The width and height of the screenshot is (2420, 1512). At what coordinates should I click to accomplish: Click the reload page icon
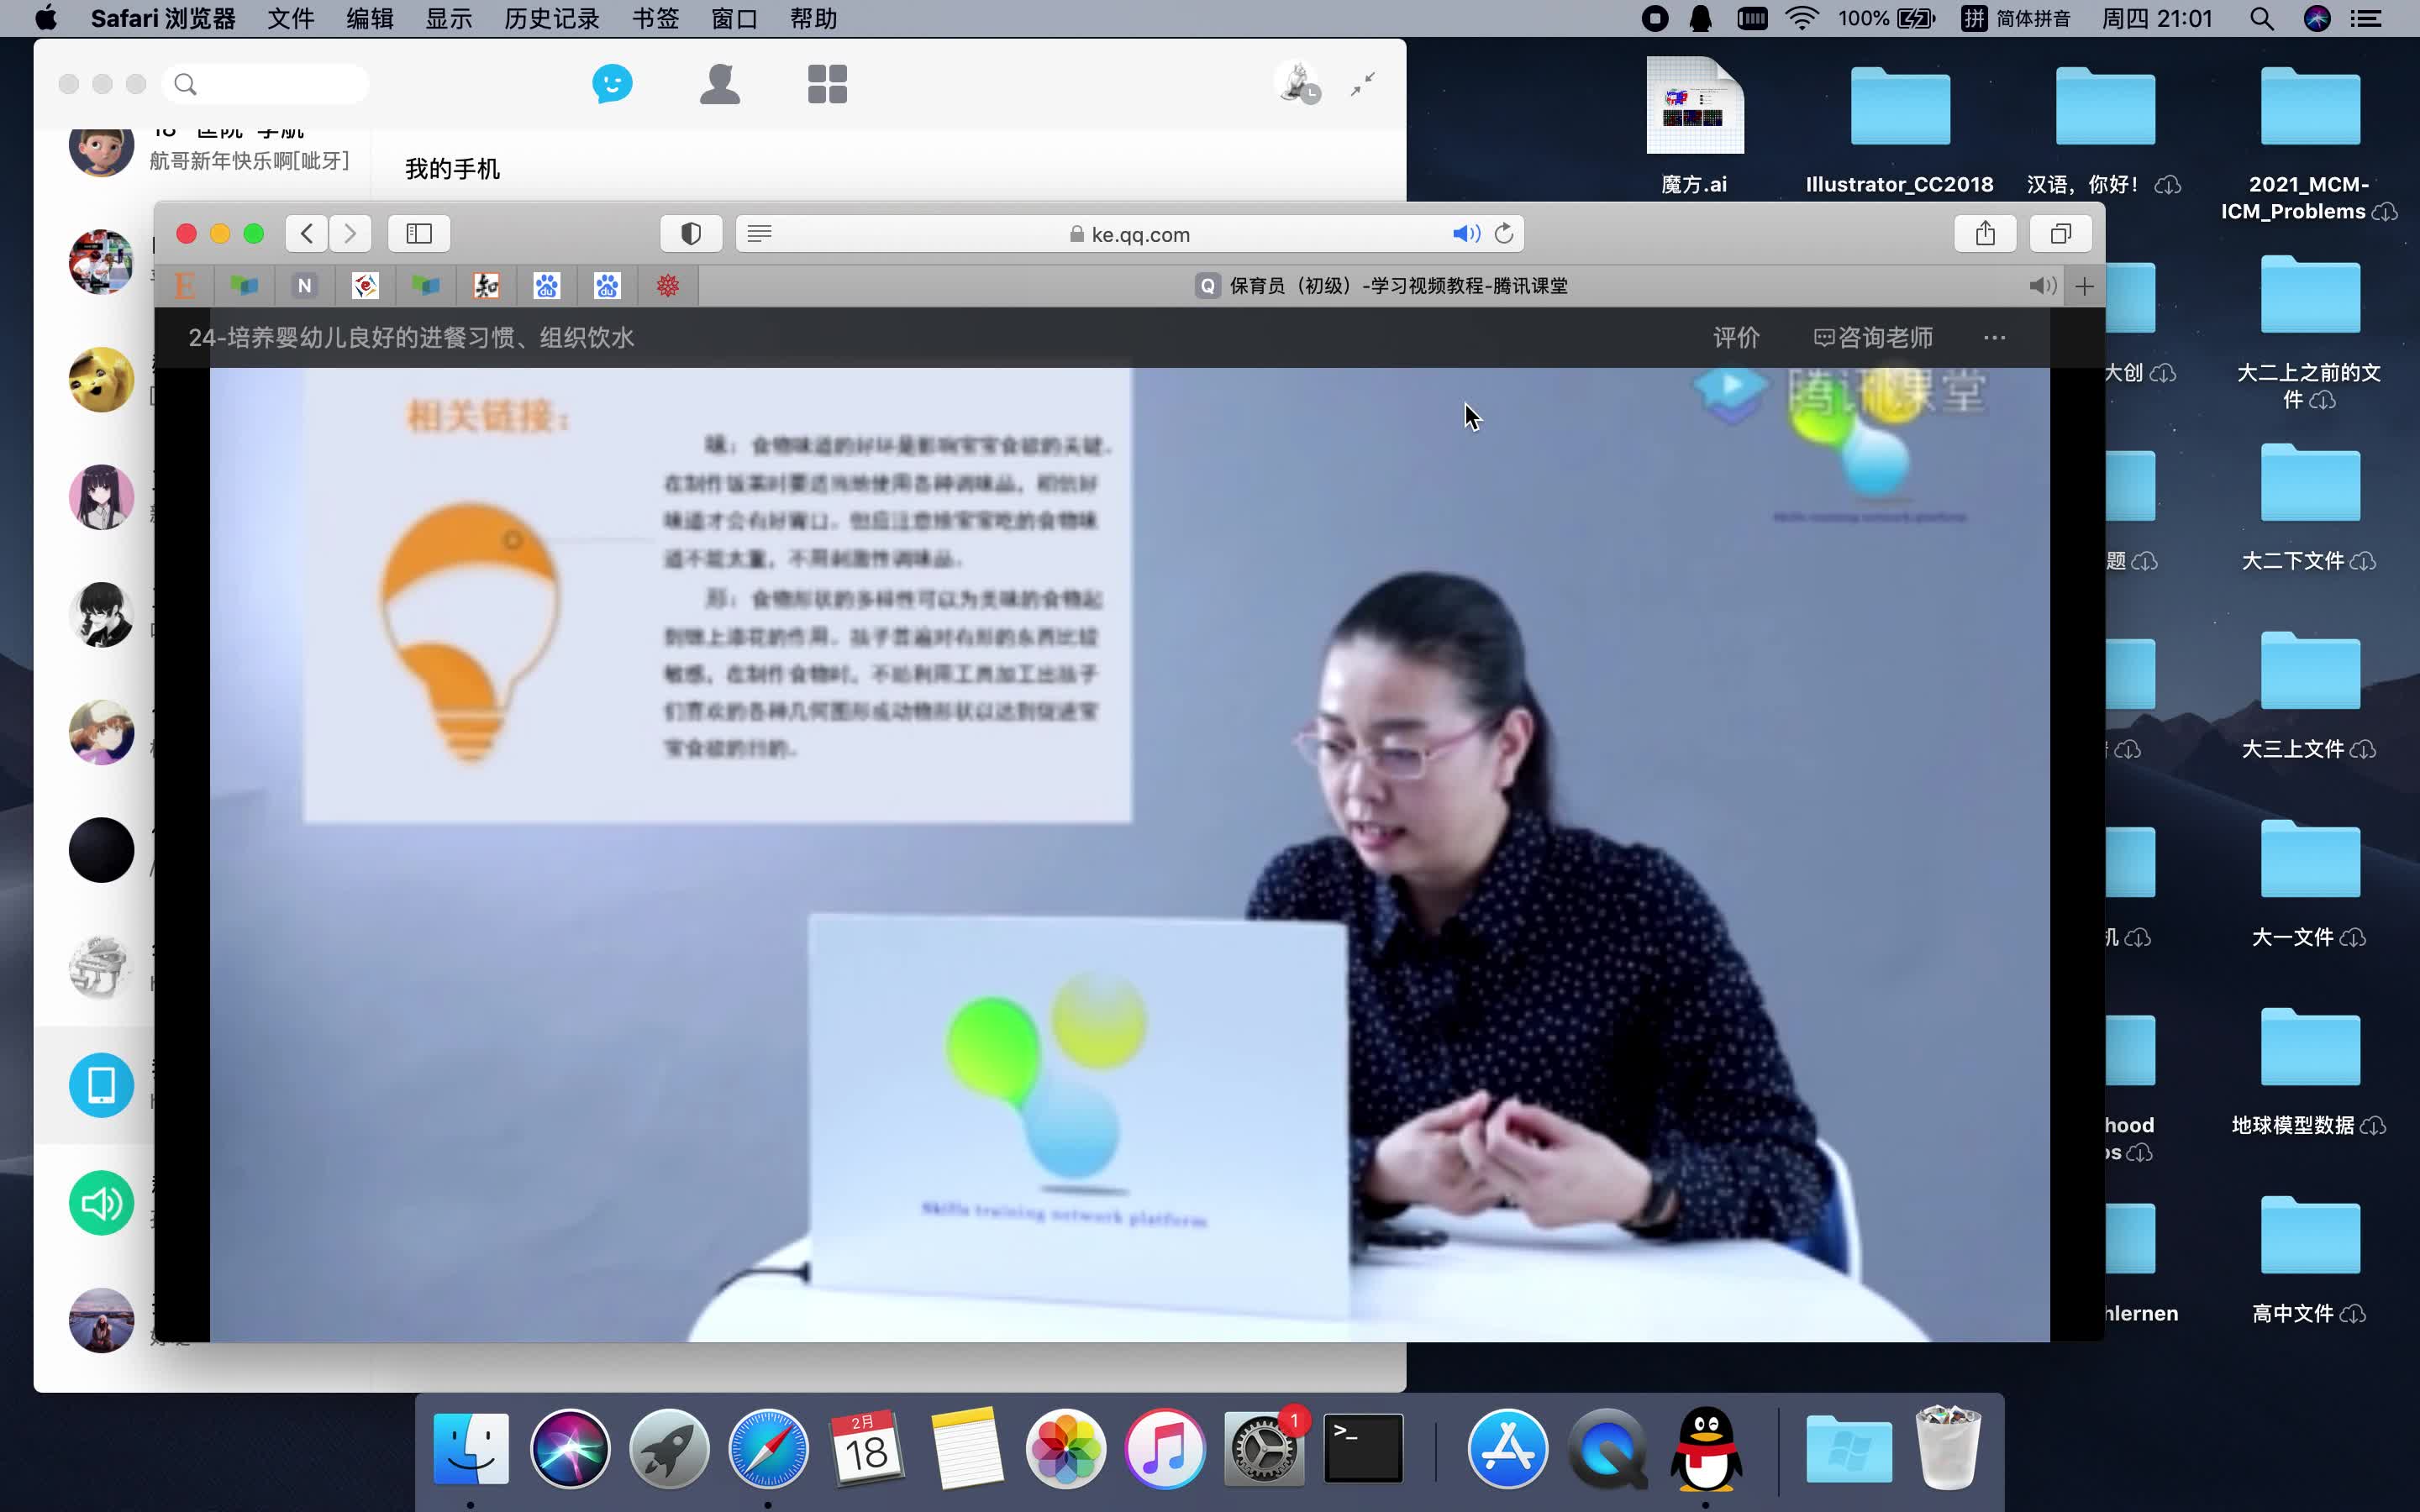[x=1505, y=234]
